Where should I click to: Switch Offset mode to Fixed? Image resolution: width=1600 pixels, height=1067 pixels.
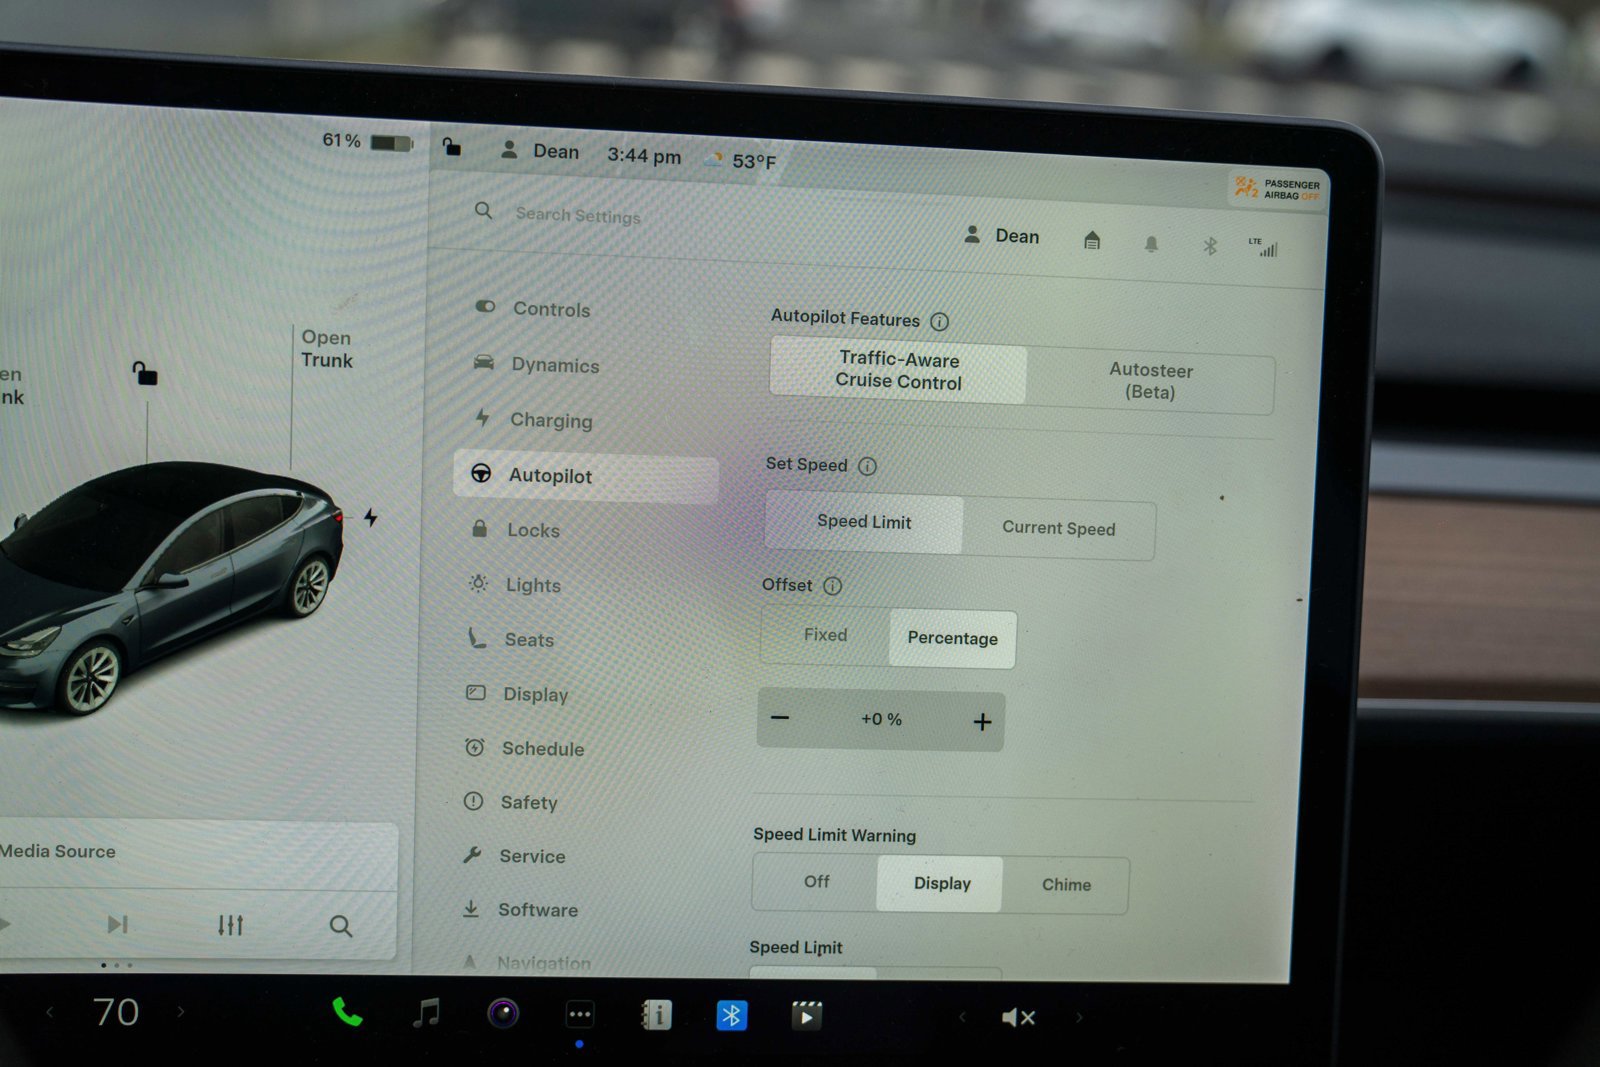(x=825, y=635)
